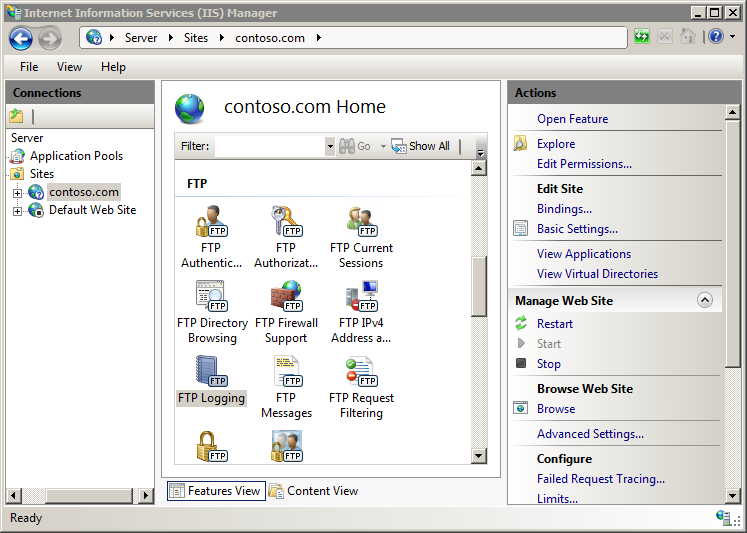747x533 pixels.
Task: Open FTP Authorization Rules icon
Action: tap(287, 221)
